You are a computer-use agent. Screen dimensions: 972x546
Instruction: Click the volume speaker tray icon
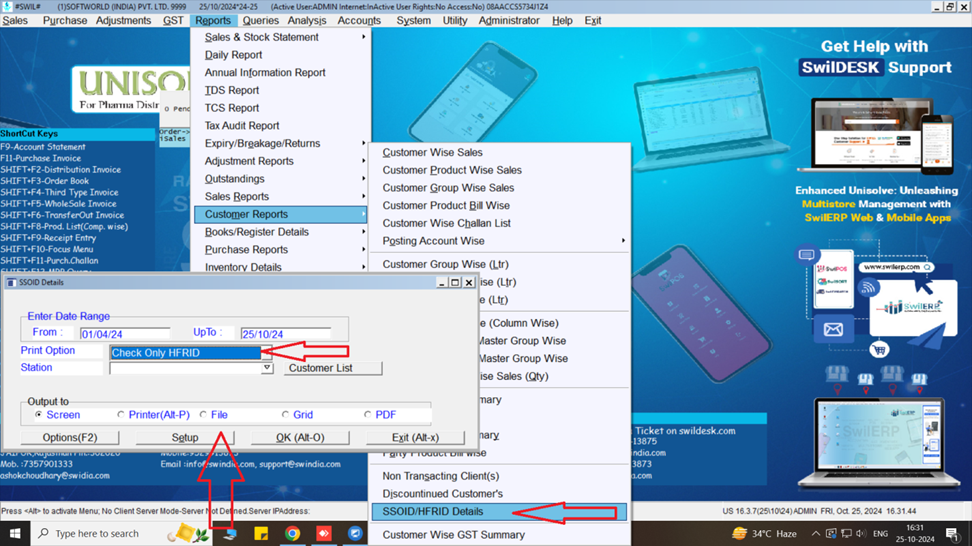coord(860,534)
